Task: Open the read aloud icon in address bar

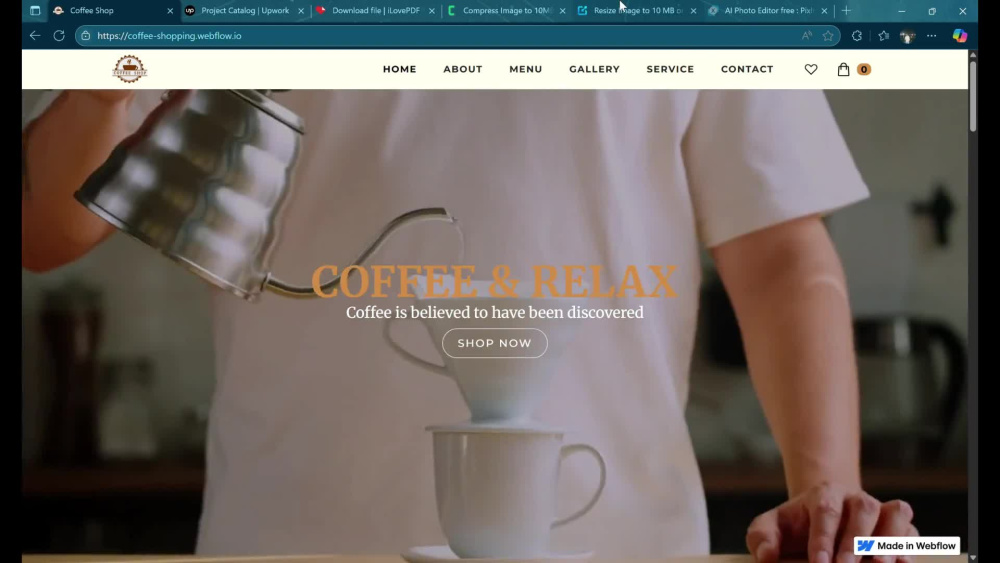Action: (807, 36)
